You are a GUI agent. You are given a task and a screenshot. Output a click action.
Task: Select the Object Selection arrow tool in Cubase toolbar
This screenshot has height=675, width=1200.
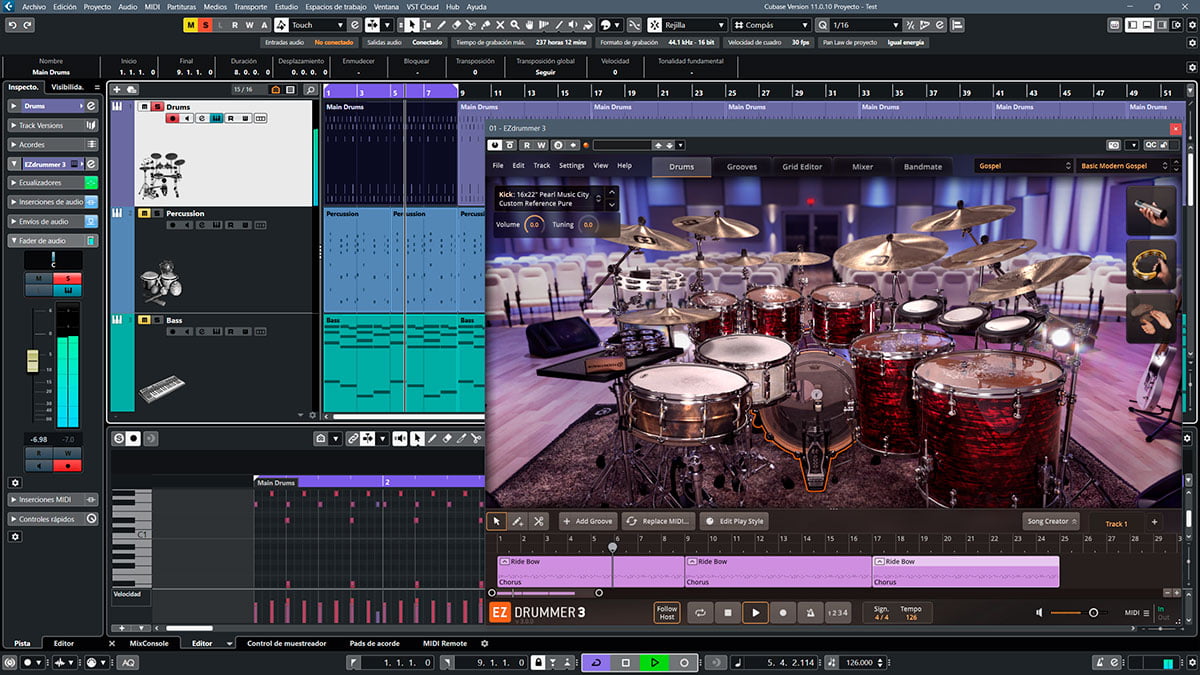point(413,25)
